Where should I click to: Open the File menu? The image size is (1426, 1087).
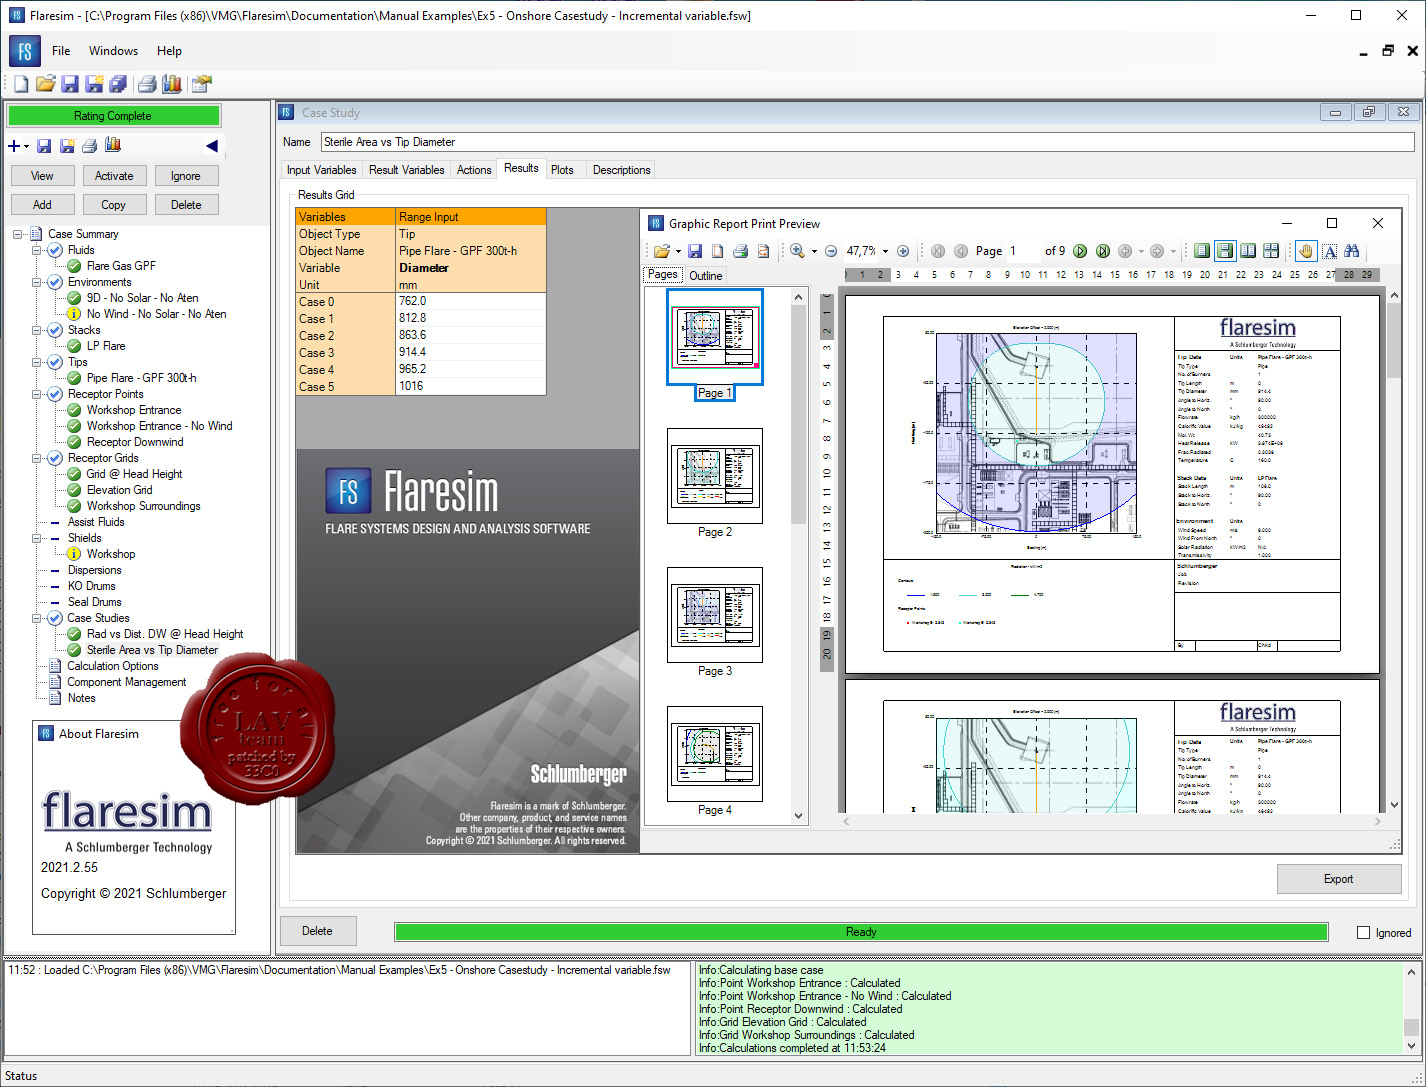pos(61,50)
